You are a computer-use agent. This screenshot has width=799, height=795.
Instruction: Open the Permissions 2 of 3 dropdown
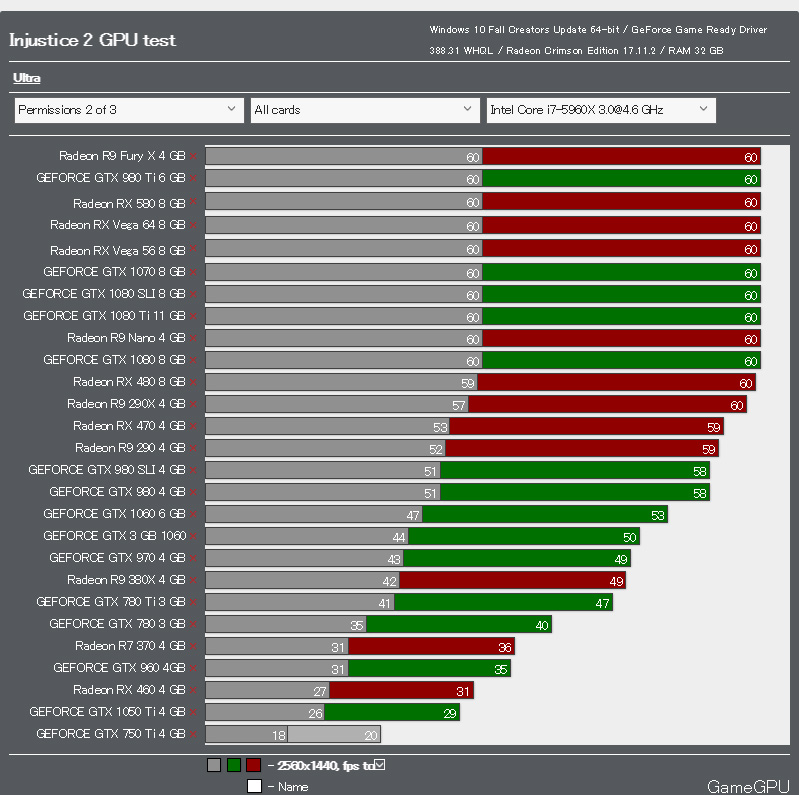click(129, 110)
